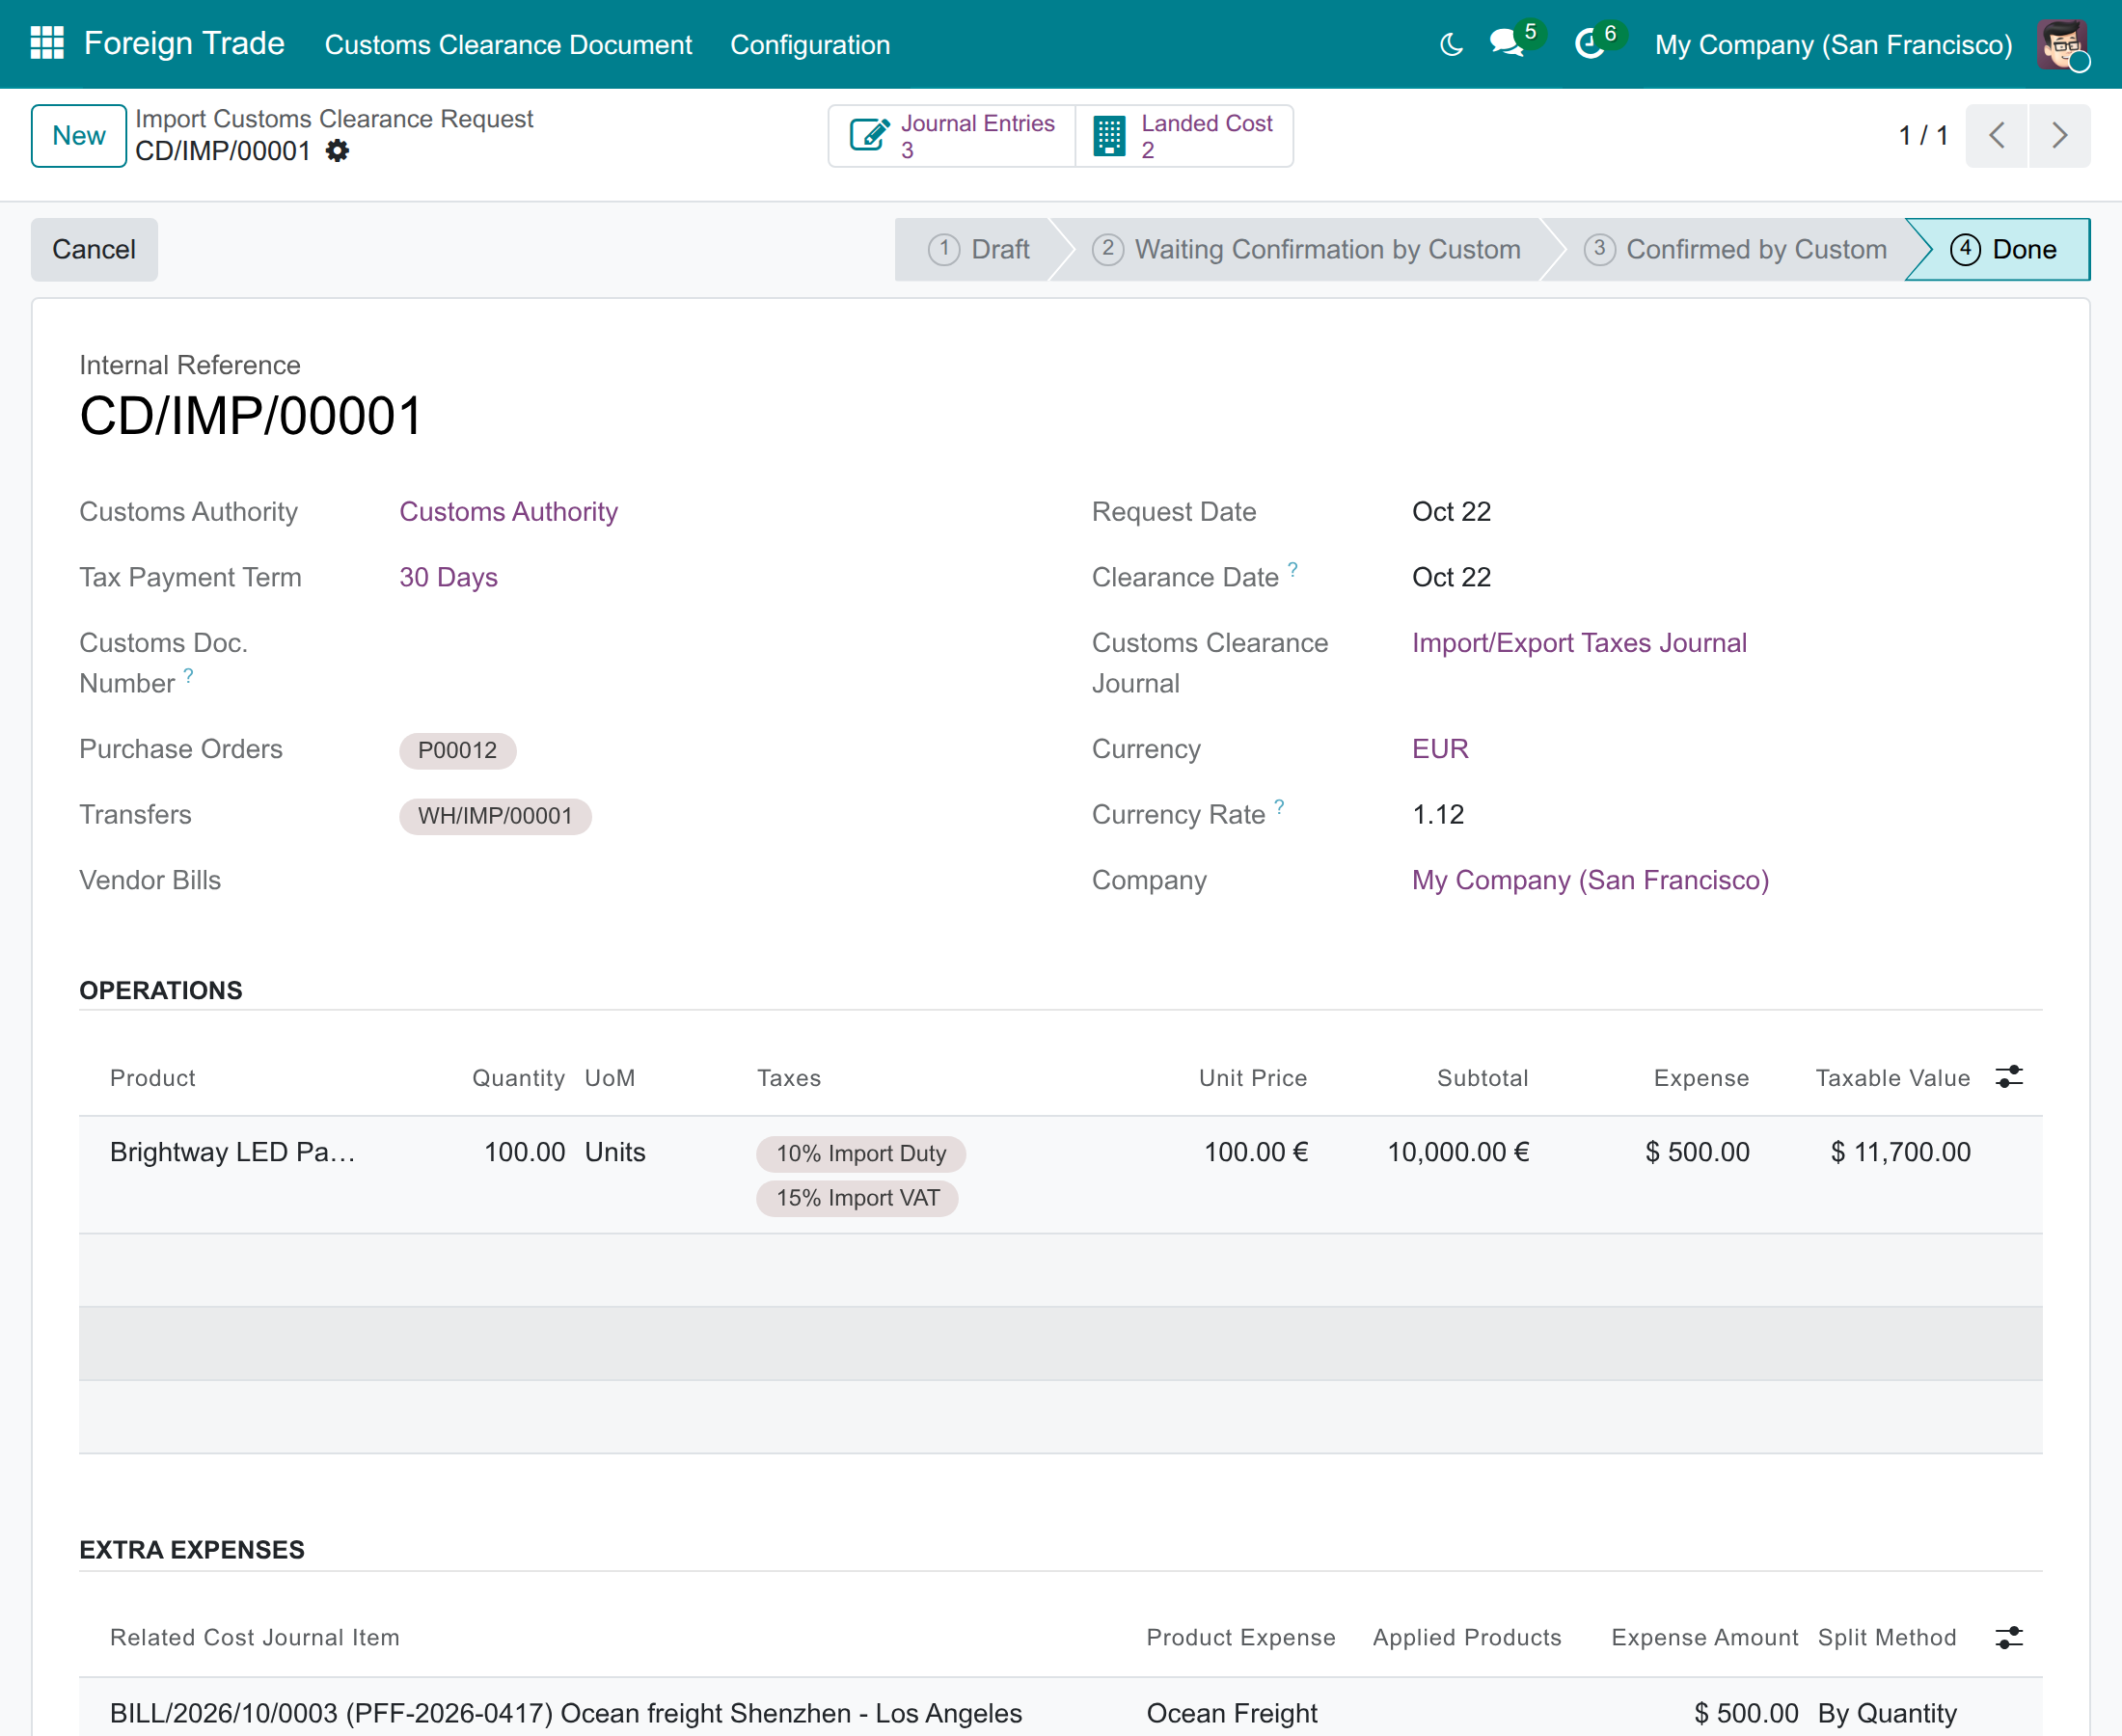Open the EUR currency link

pyautogui.click(x=1440, y=749)
